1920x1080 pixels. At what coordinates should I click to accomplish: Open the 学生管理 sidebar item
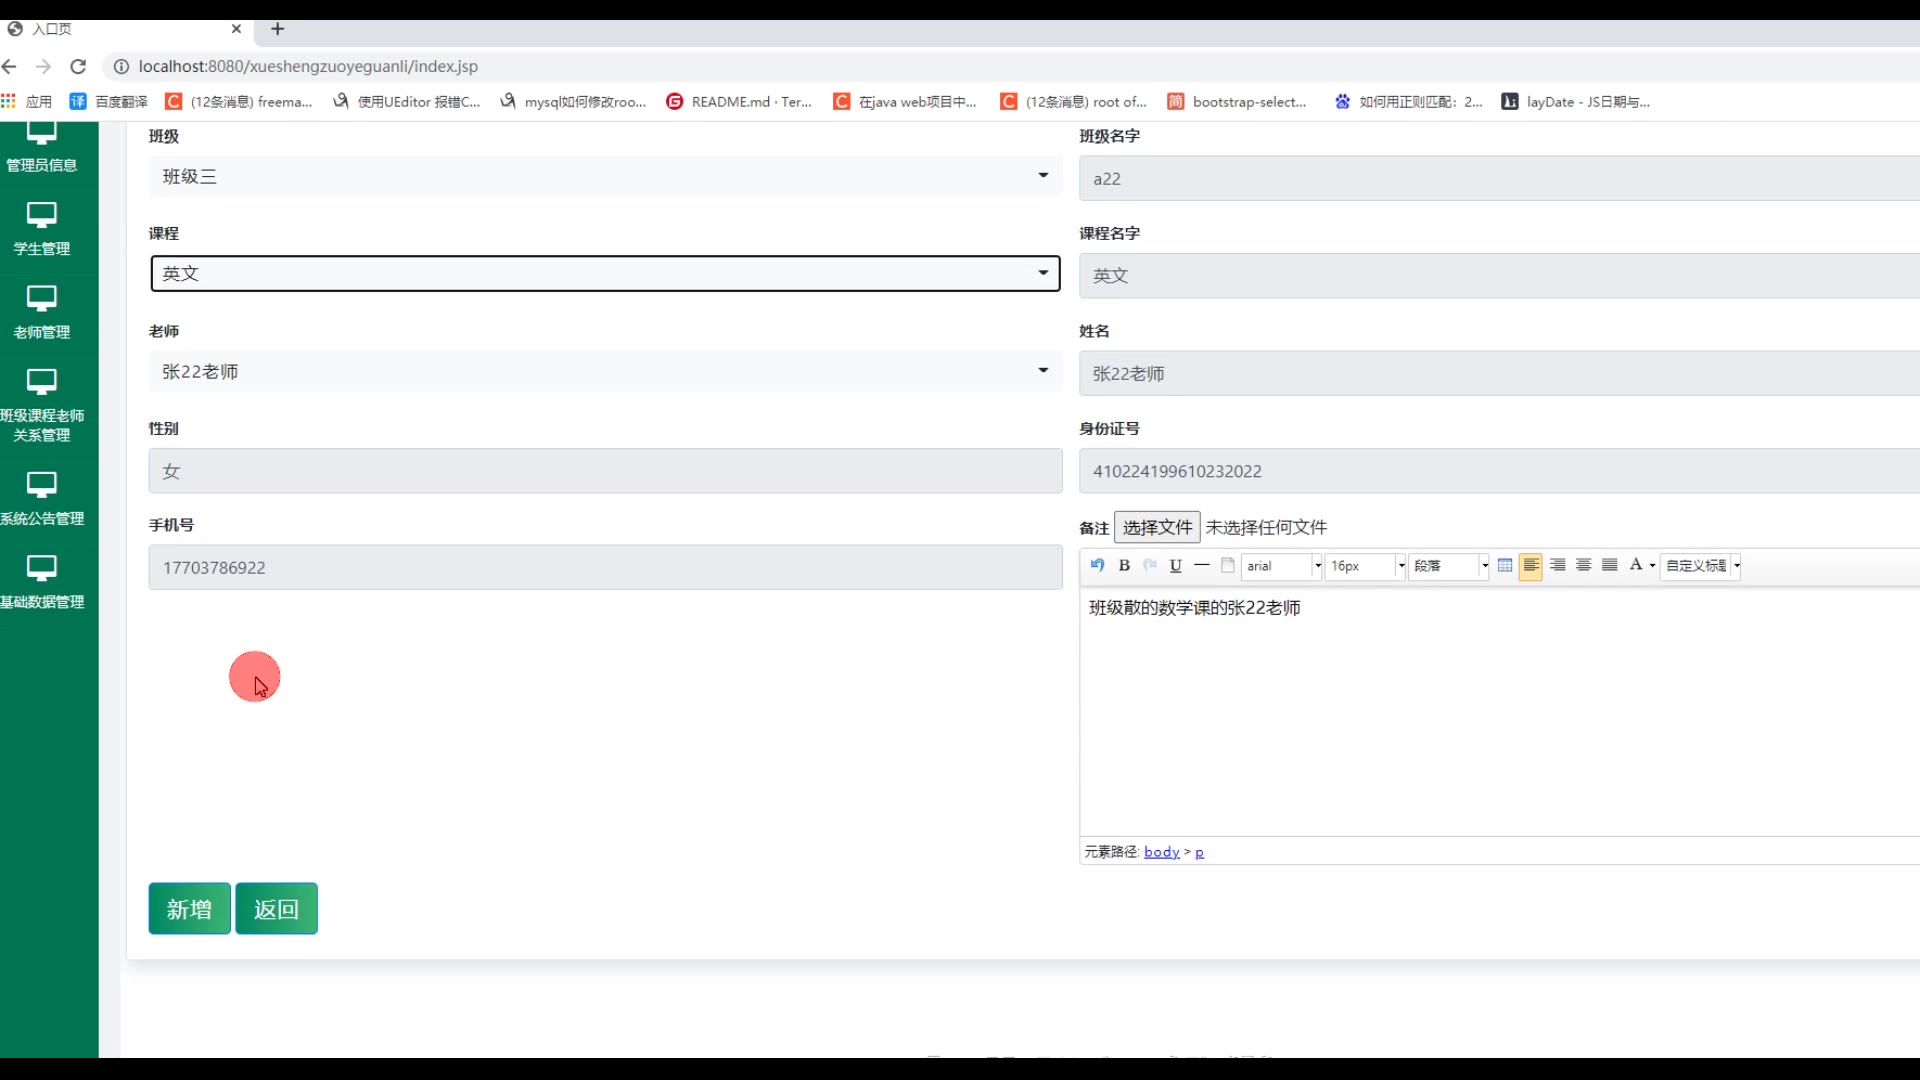42,229
